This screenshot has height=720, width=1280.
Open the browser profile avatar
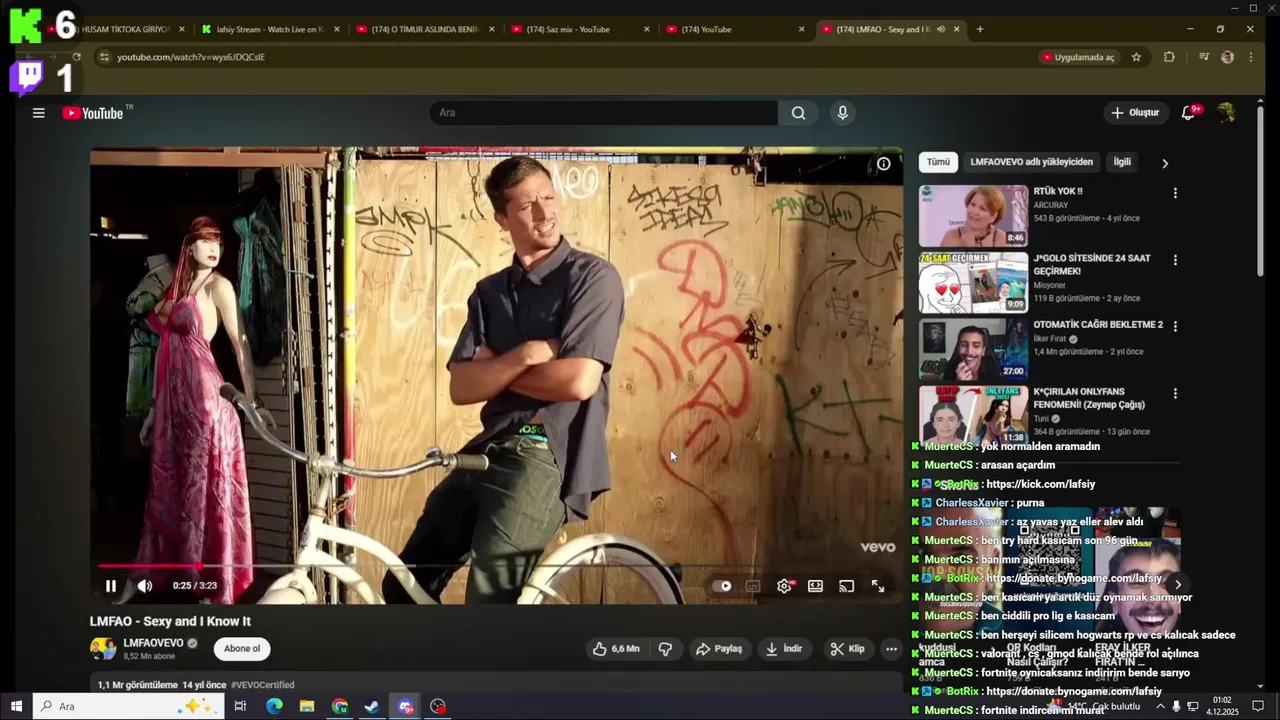pyautogui.click(x=1227, y=57)
